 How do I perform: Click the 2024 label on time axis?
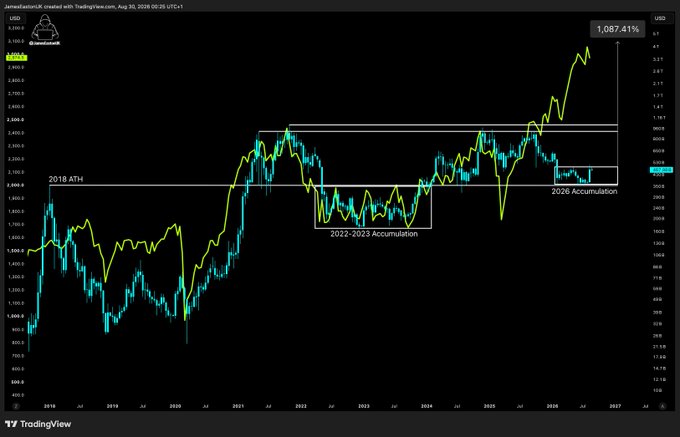(x=427, y=406)
